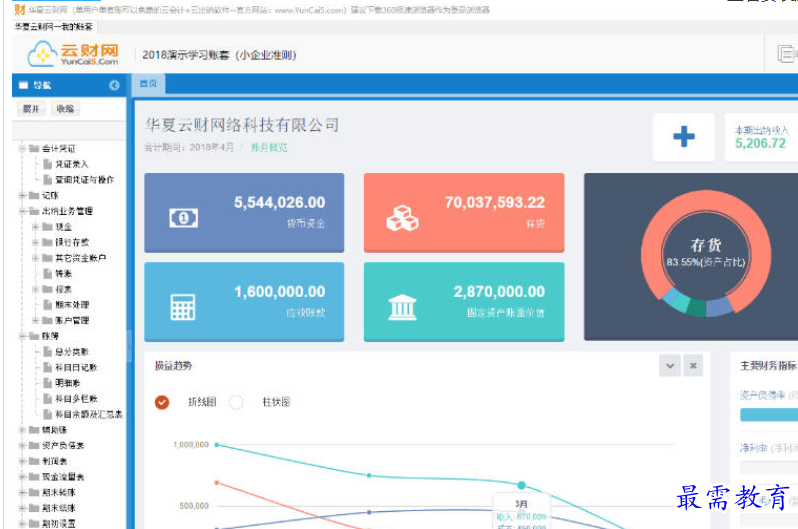Click the bank building icon on 固定资产 card
The image size is (798, 529).
(x=402, y=307)
